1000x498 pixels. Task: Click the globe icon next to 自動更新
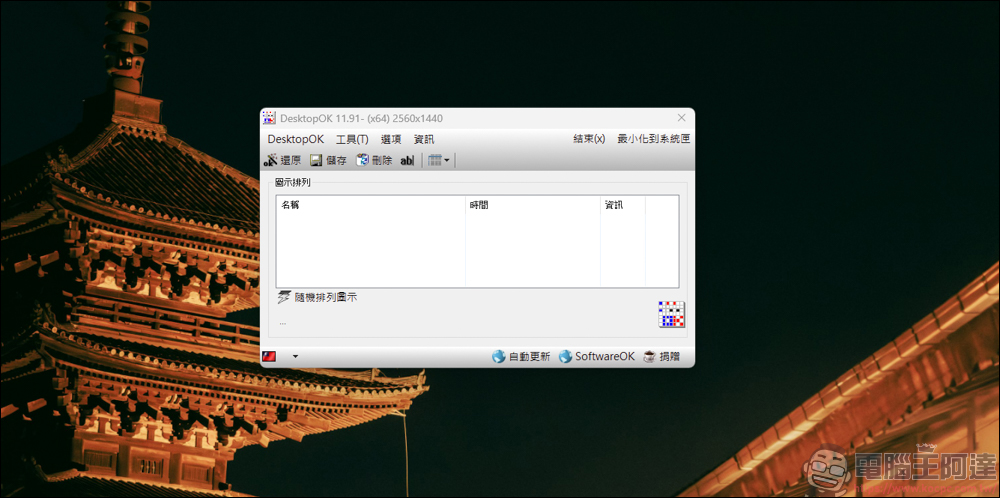pos(499,356)
